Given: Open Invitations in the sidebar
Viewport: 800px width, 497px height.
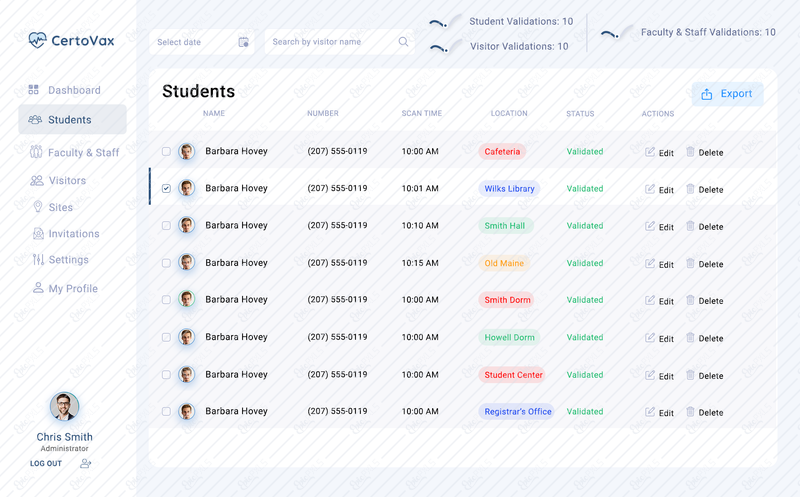Looking at the screenshot, I should point(66,234).
